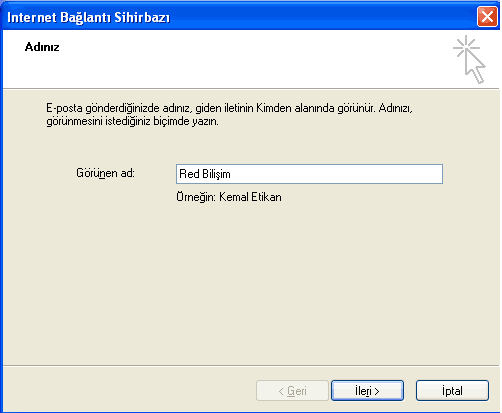Click the görünmesini istediğiniz biçimde yazın line
Viewport: 502px width, 413px height.
132,121
